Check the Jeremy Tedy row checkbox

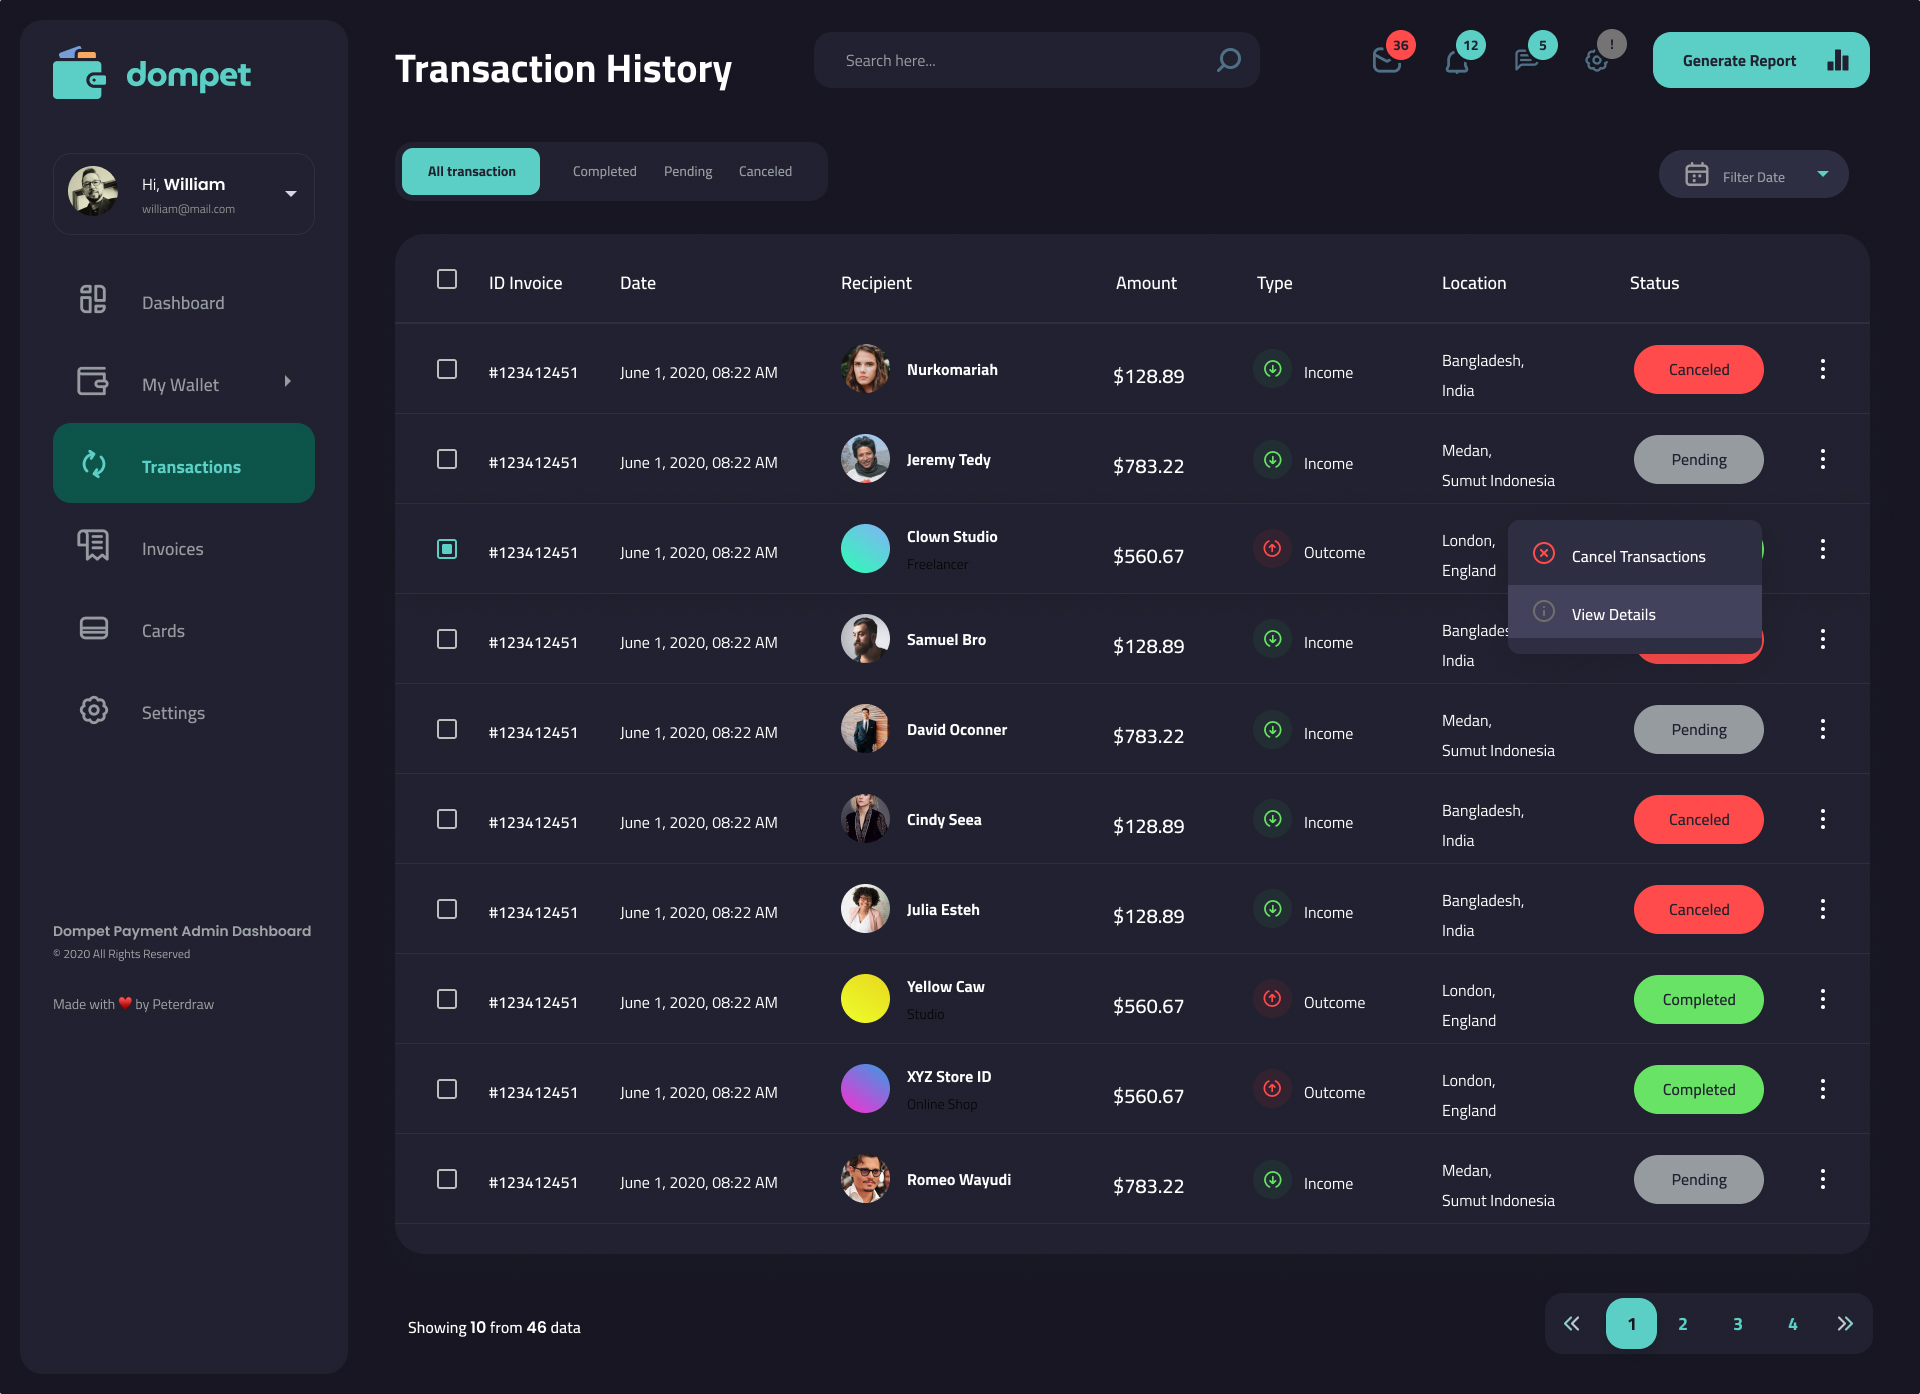(x=447, y=459)
